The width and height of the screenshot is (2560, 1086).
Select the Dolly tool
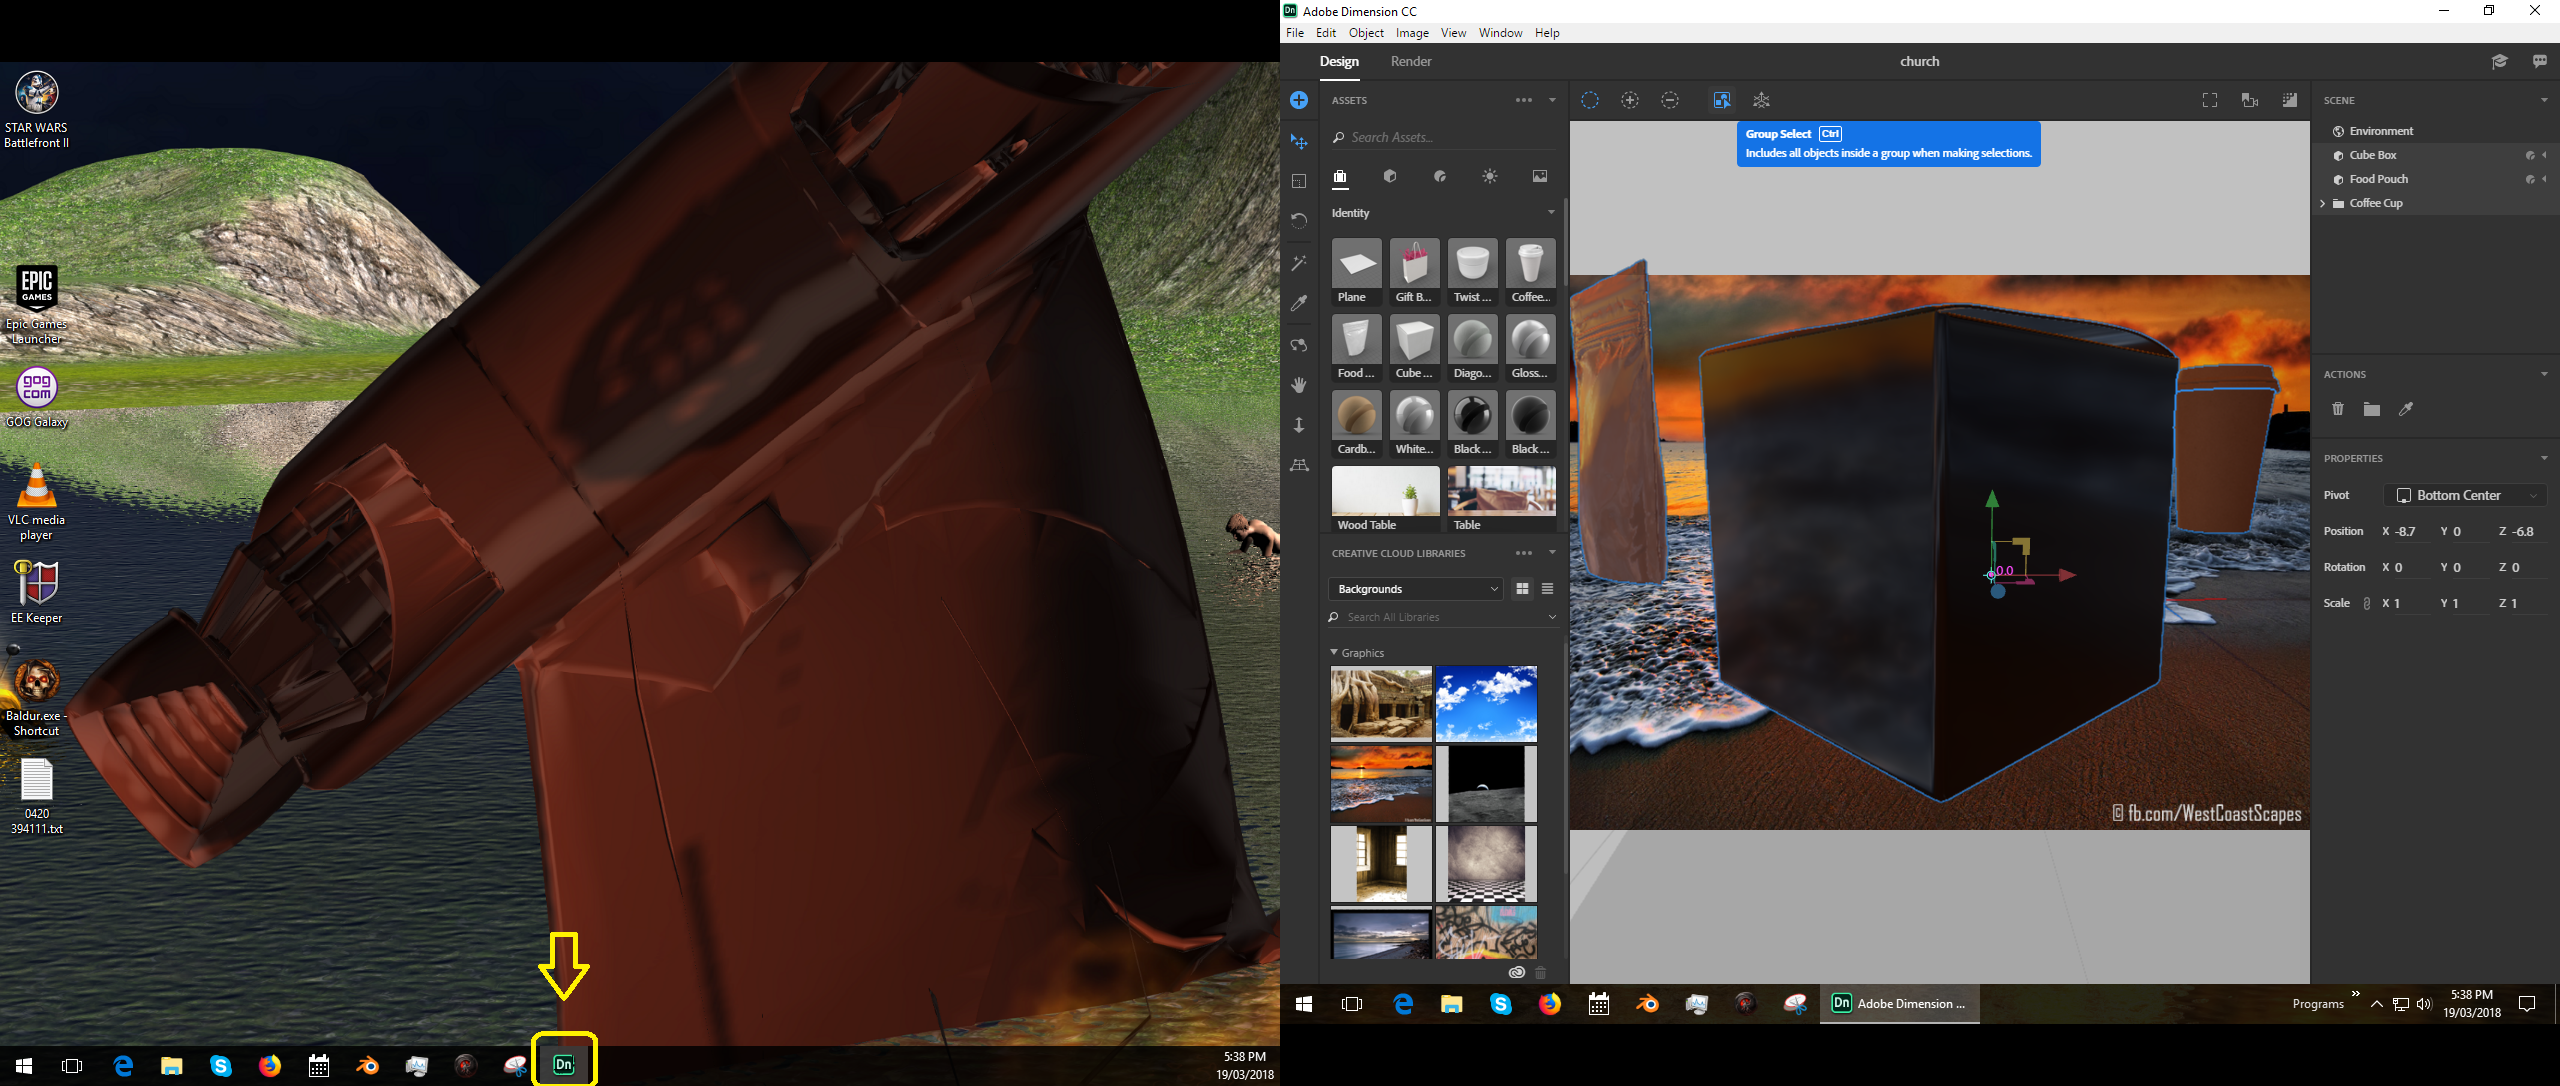coord(1299,425)
